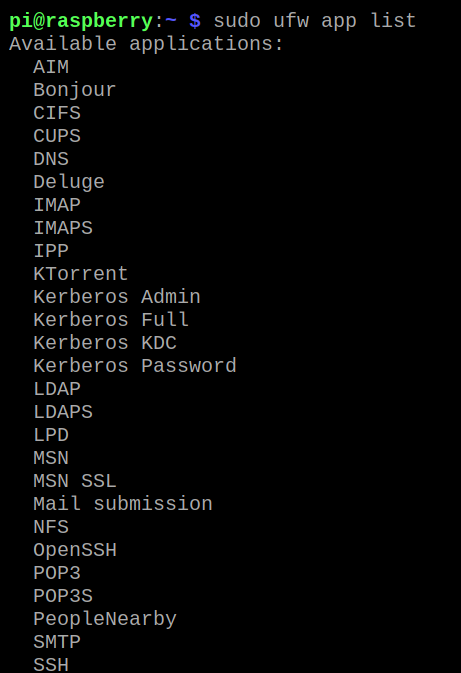Click the pi@raspberry prompt text
This screenshot has height=673, width=461.
pos(81,21)
